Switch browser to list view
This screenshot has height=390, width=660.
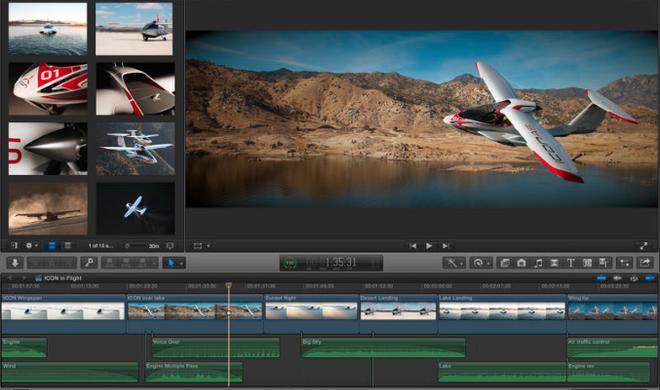click(x=68, y=245)
